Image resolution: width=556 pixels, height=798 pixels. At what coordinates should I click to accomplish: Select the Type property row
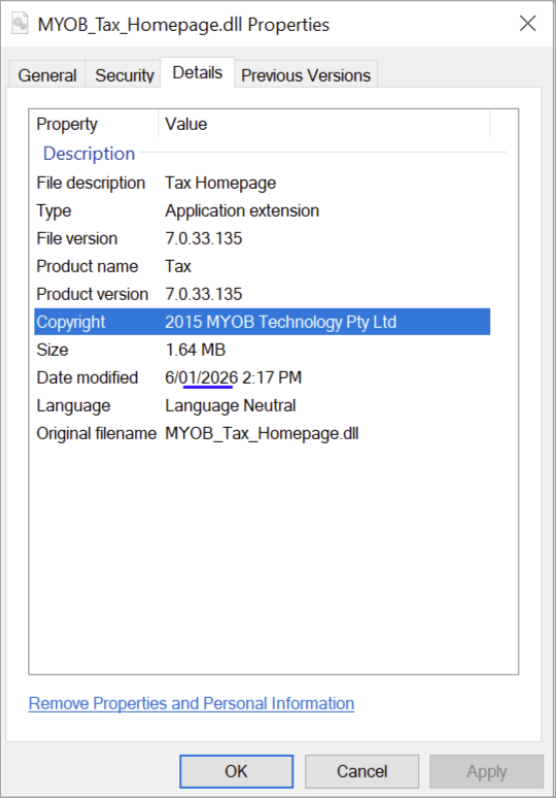coord(262,211)
